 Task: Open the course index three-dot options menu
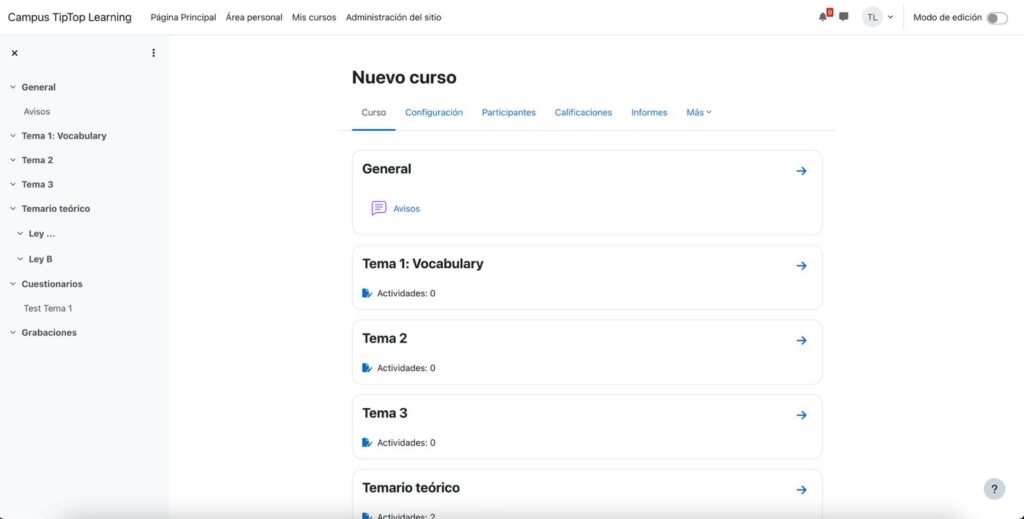[153, 53]
